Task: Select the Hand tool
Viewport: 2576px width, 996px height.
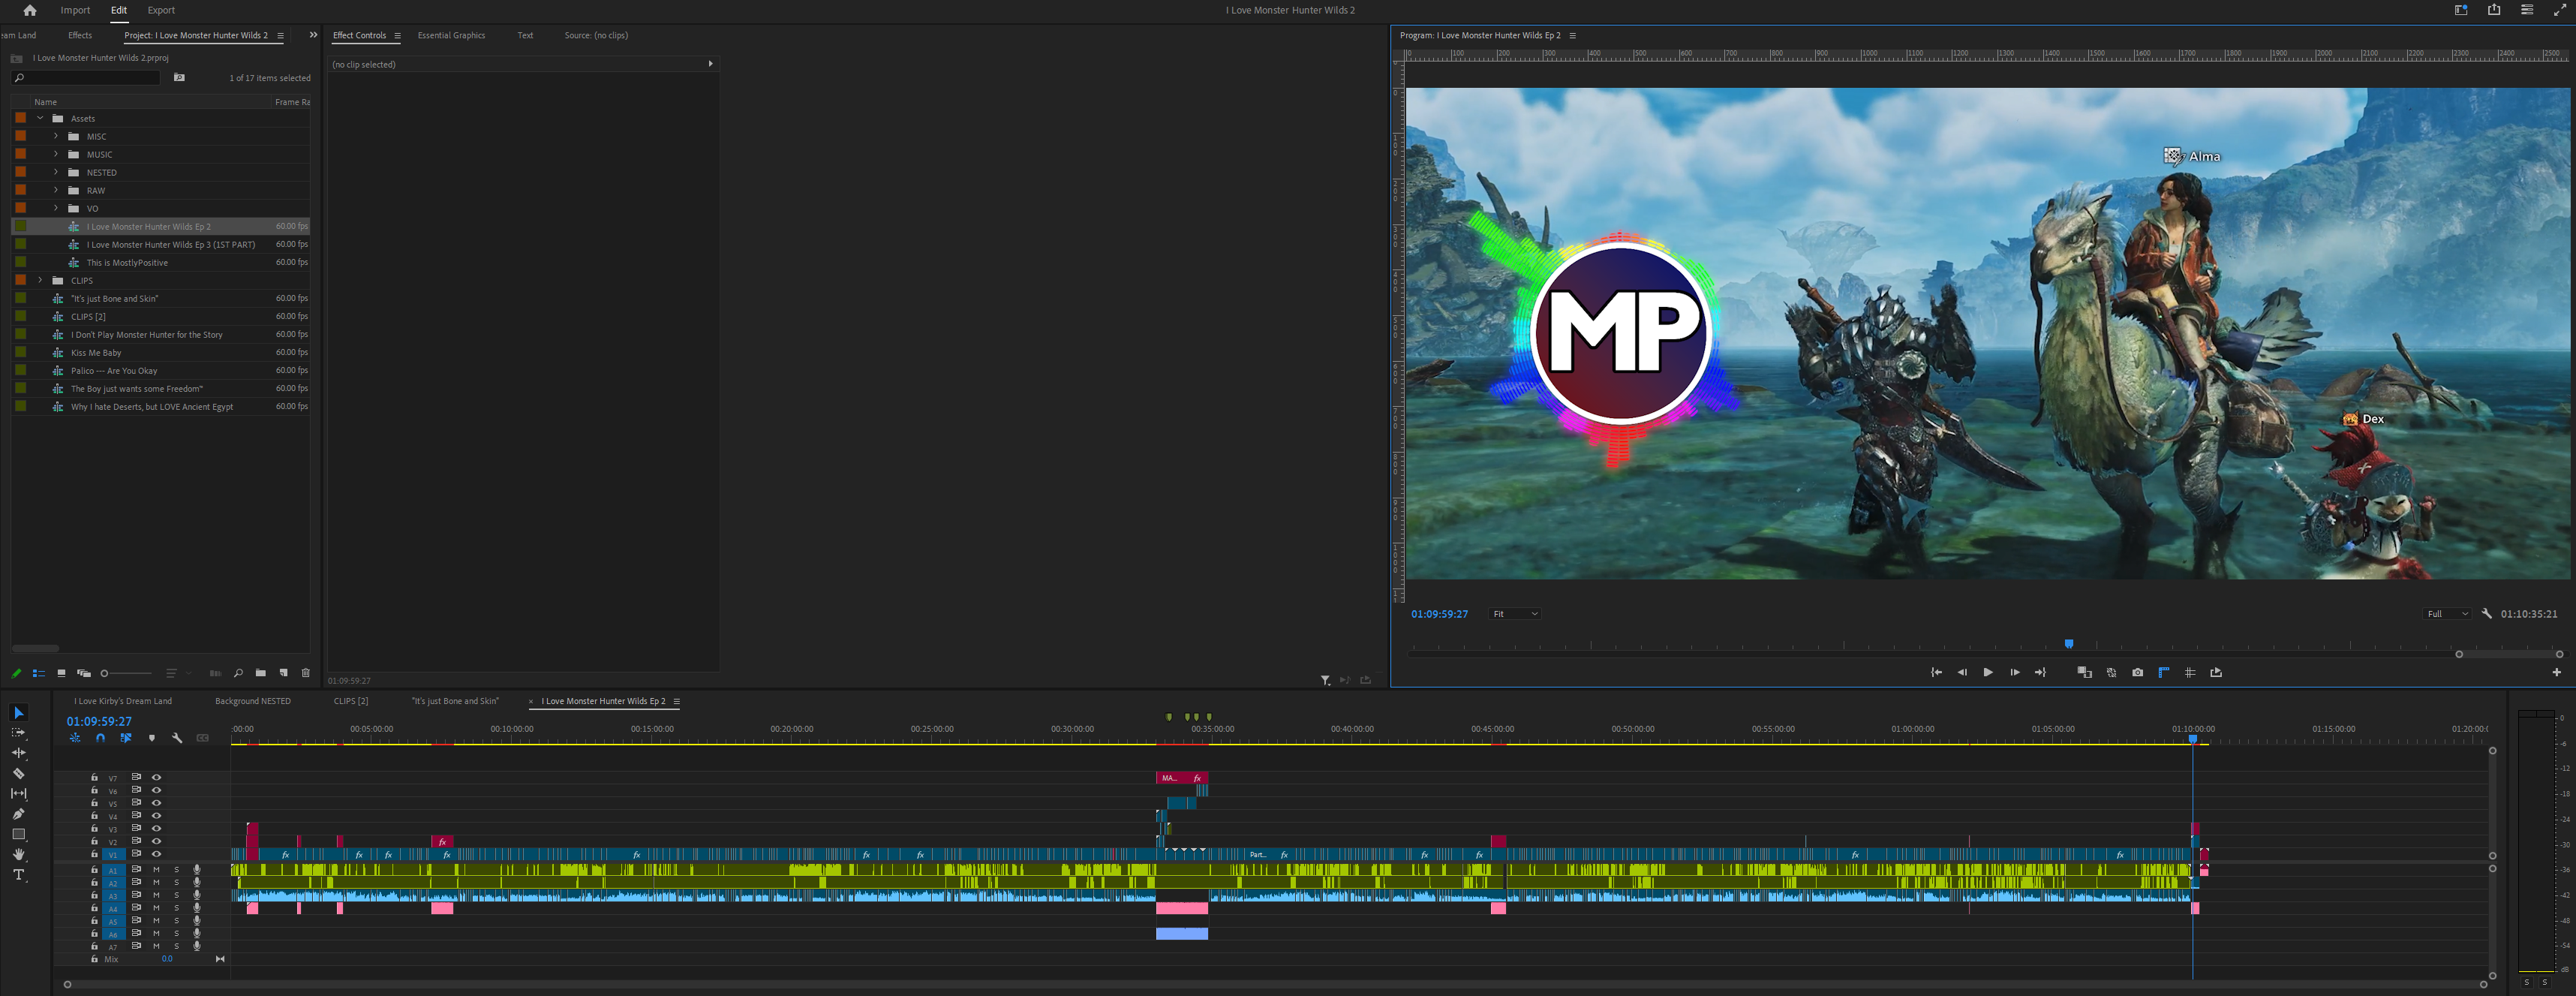Action: pos(18,854)
